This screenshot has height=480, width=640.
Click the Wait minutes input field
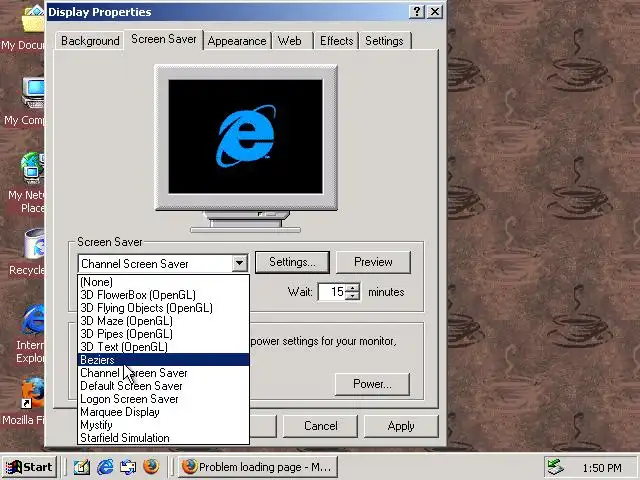(332, 292)
